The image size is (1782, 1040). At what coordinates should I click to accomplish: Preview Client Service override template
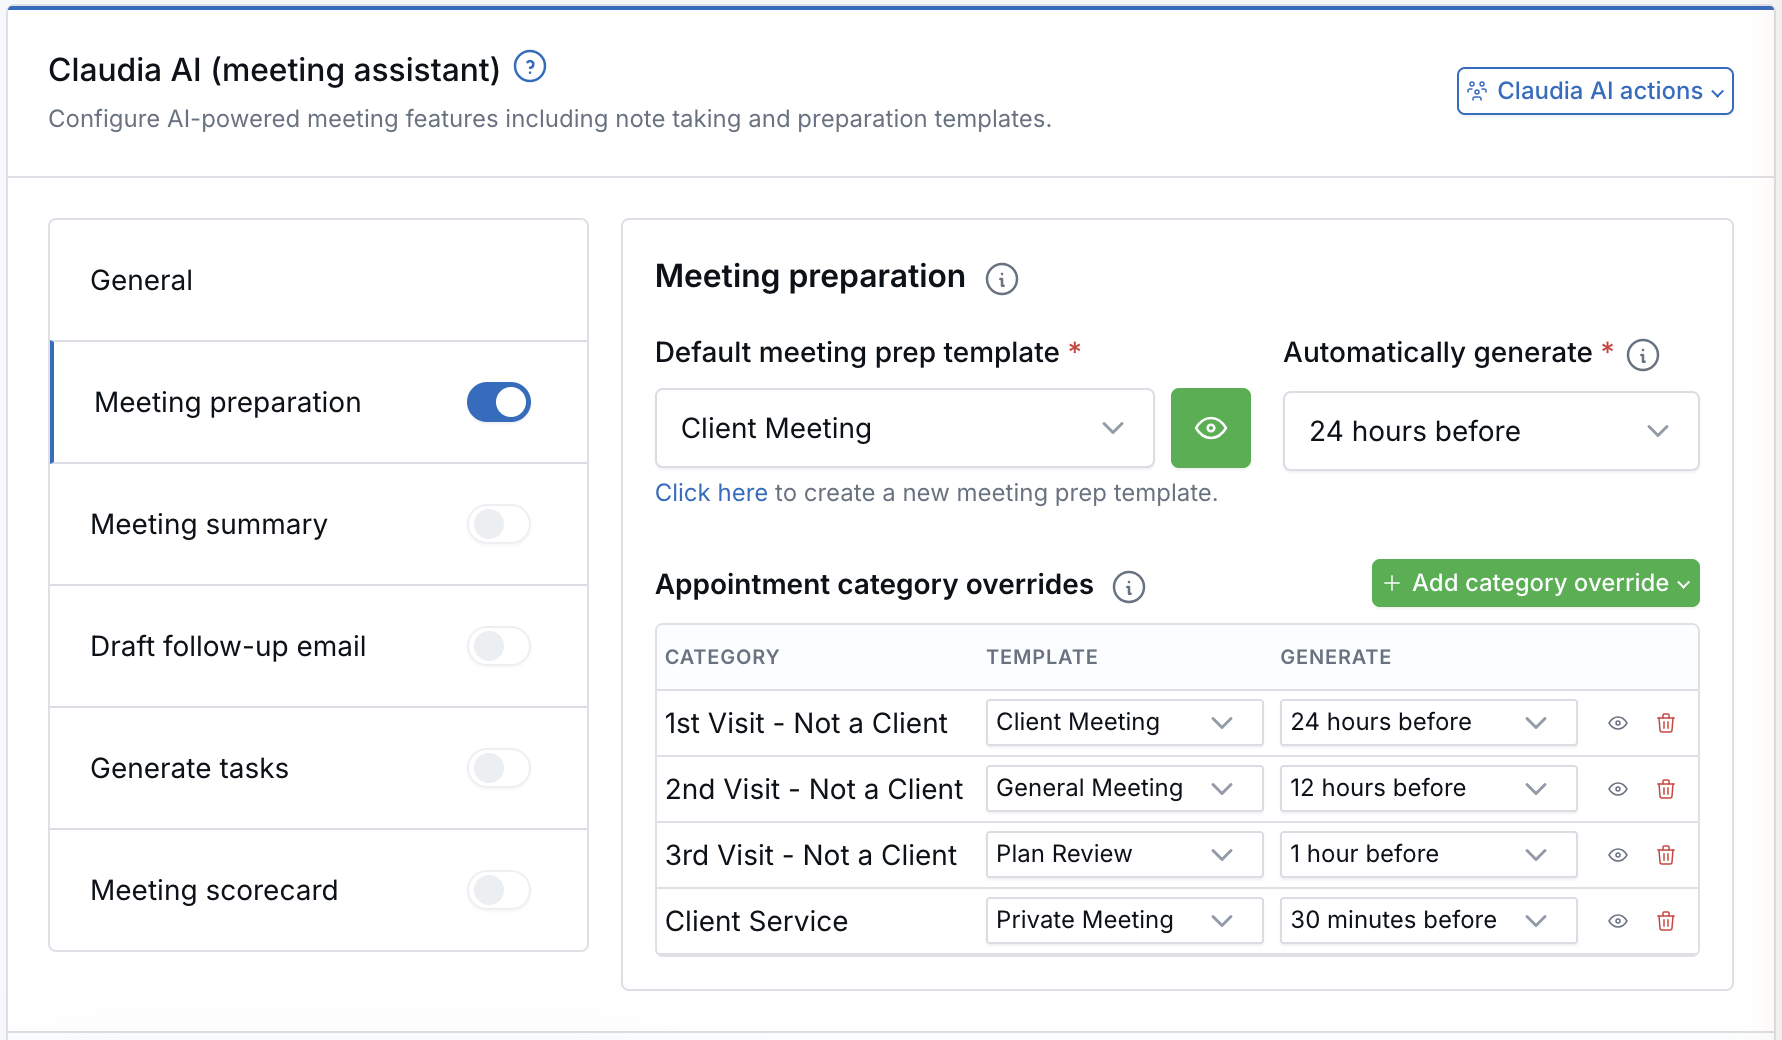tap(1617, 921)
